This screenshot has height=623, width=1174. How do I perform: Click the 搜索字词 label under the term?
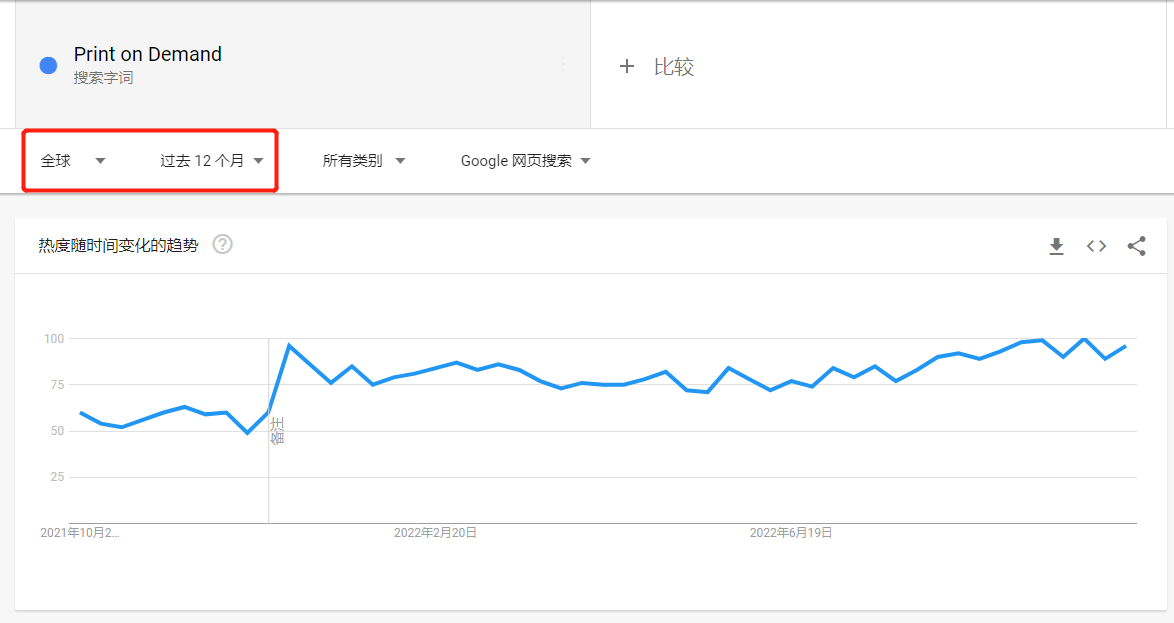103,78
